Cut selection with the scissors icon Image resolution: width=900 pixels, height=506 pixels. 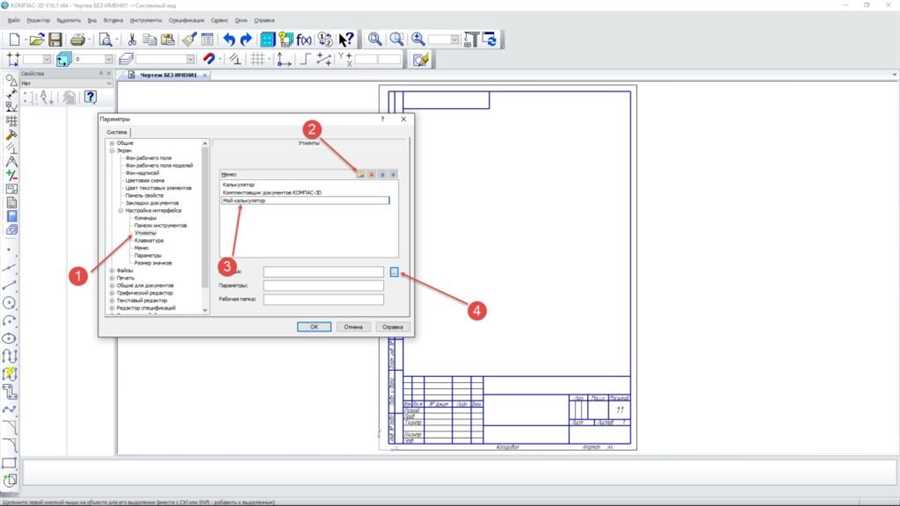tap(132, 40)
